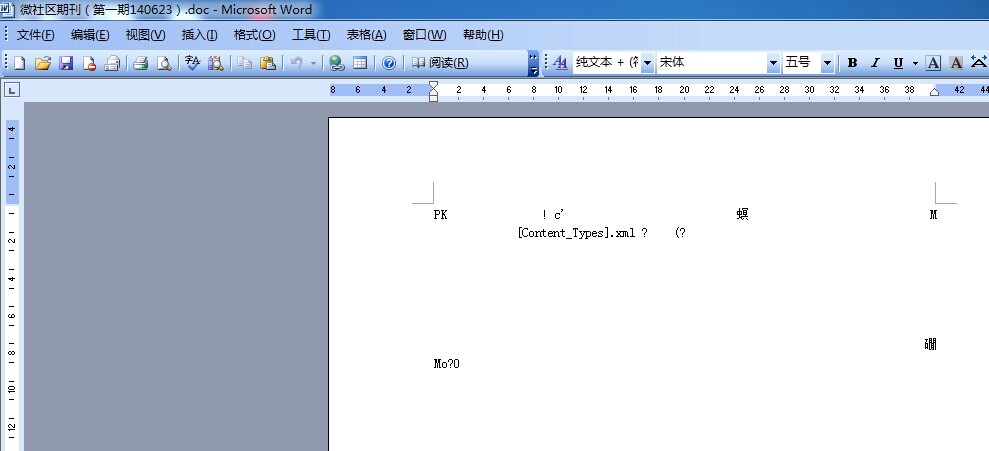989x451 pixels.
Task: Click the Paste clipboard icon
Action: (268, 63)
